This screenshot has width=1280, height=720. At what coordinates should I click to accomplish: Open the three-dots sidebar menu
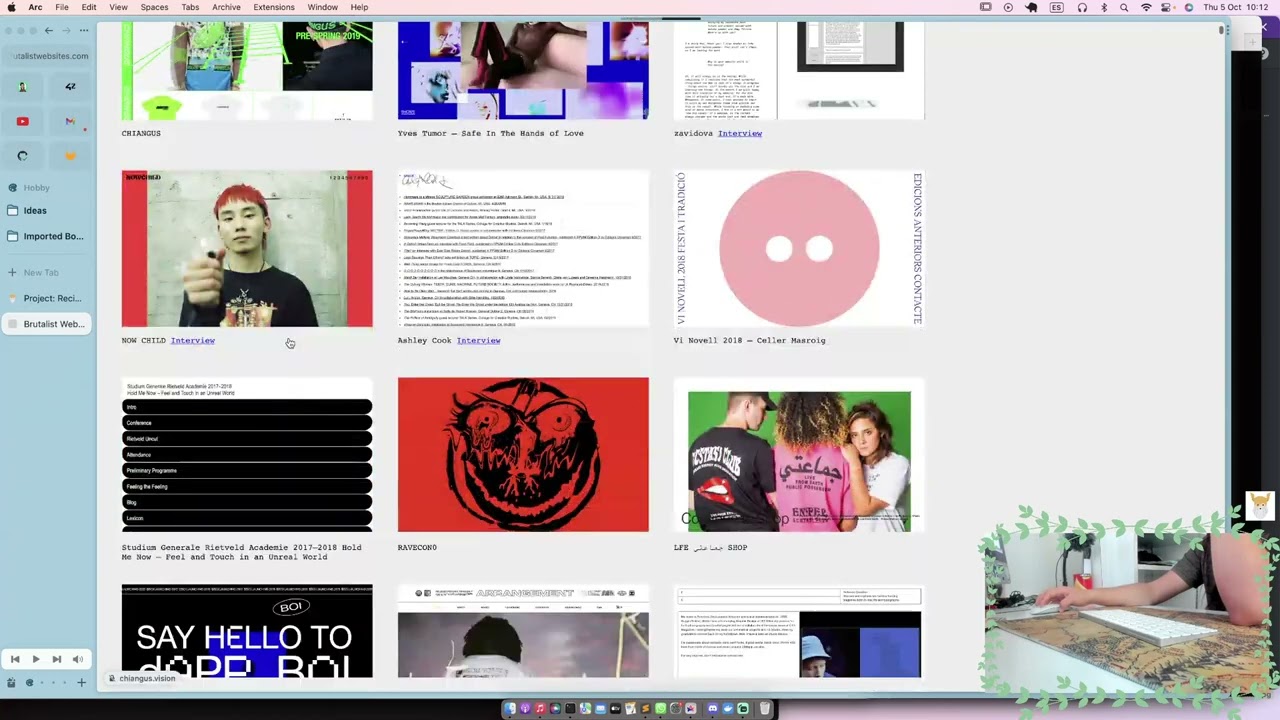(84, 31)
